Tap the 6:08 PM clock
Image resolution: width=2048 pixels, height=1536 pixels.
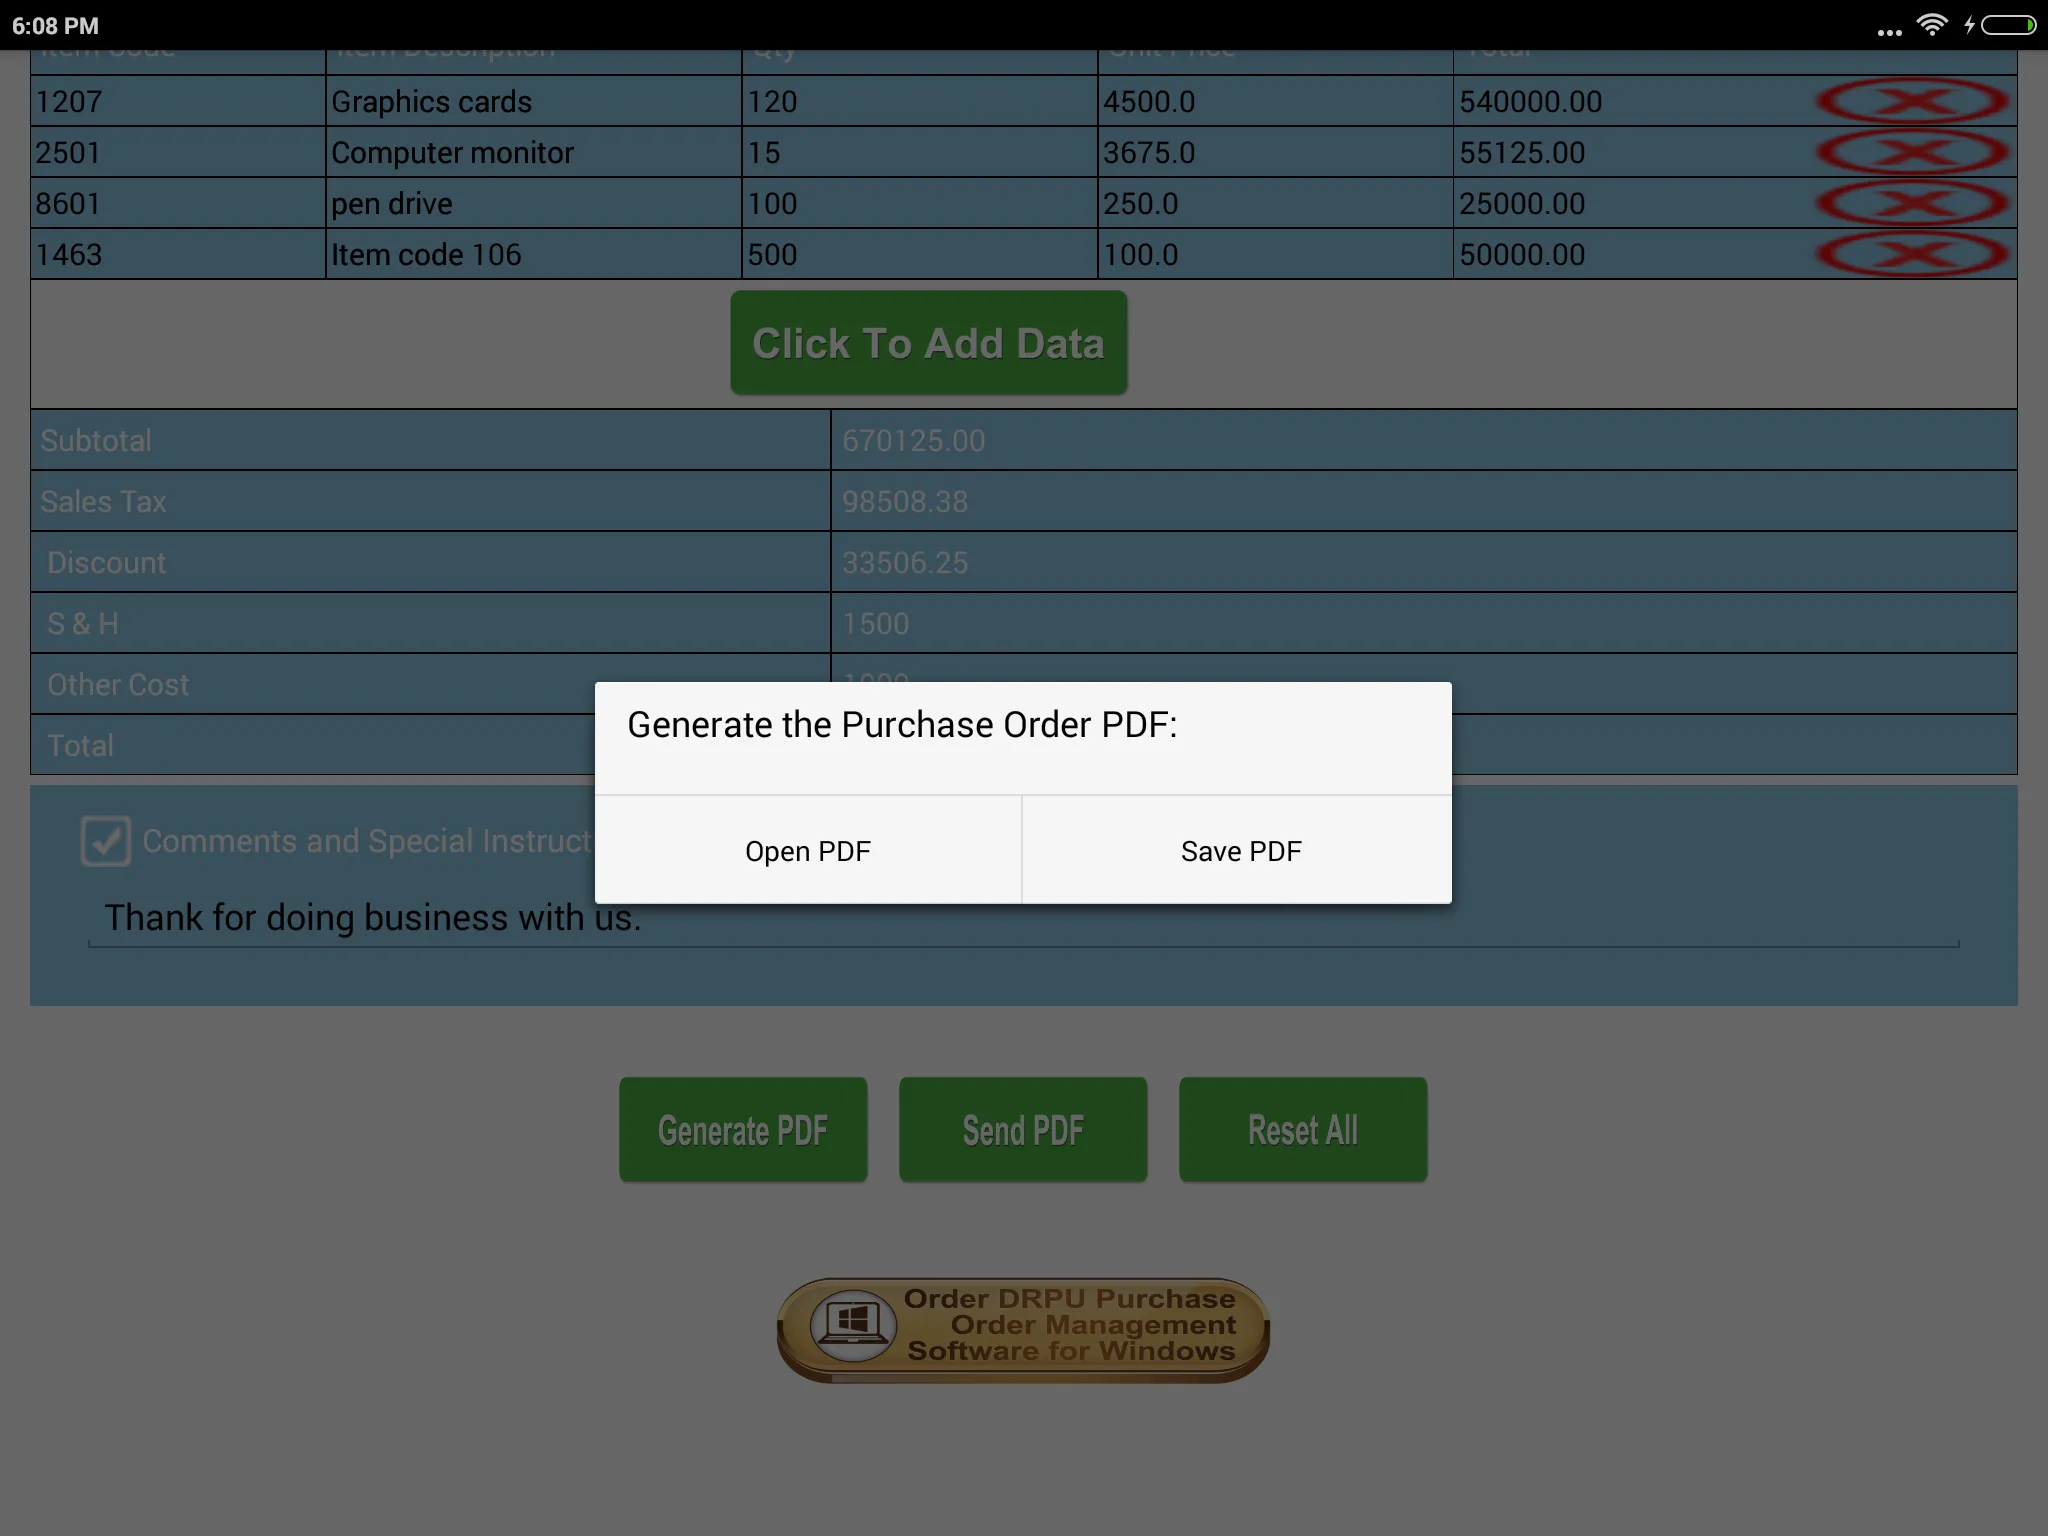56,26
